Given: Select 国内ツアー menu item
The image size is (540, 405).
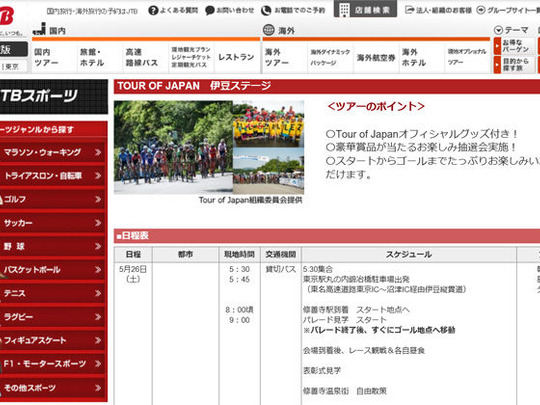Looking at the screenshot, I should point(54,57).
